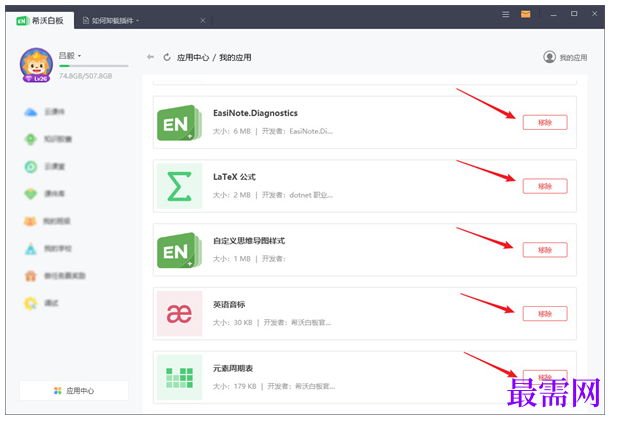
Task: Remove the 英语音标 plugin
Action: click(545, 314)
